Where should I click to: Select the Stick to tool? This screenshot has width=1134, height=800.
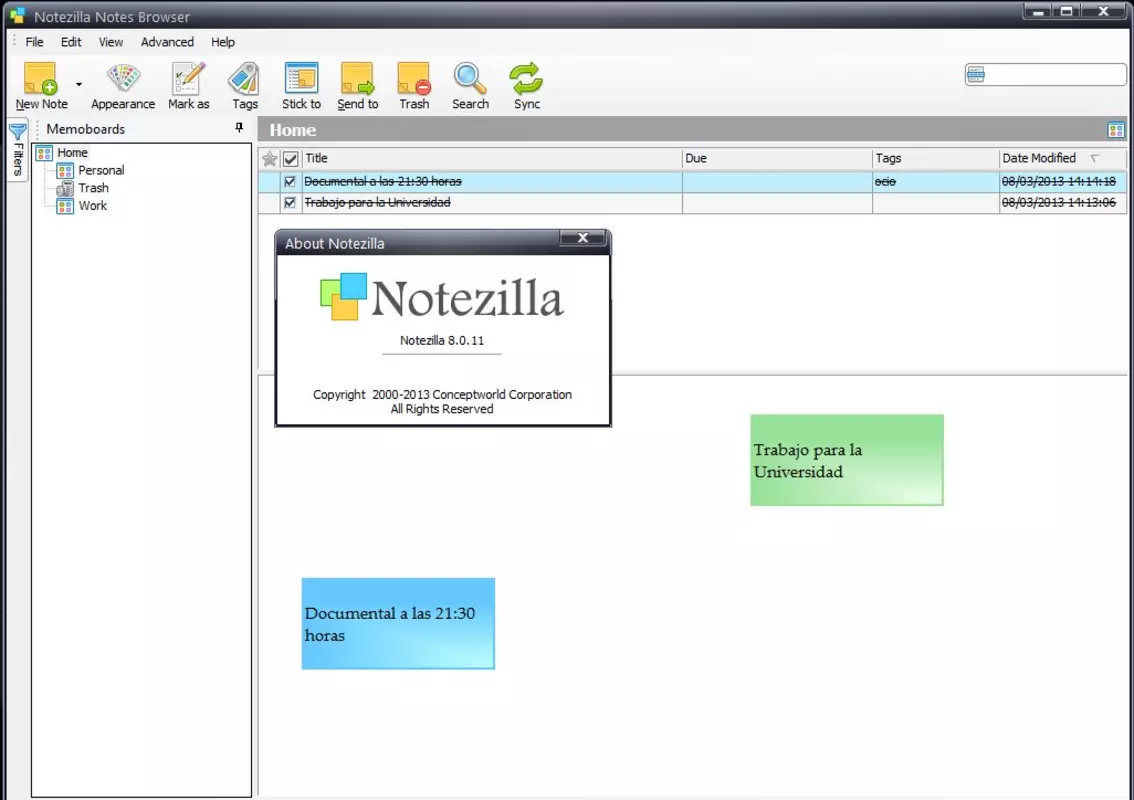pos(301,86)
